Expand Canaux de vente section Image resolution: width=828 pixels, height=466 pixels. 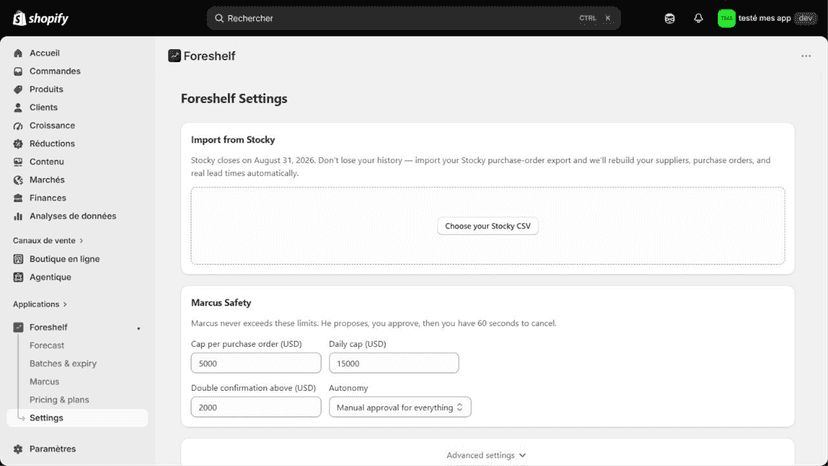48,240
